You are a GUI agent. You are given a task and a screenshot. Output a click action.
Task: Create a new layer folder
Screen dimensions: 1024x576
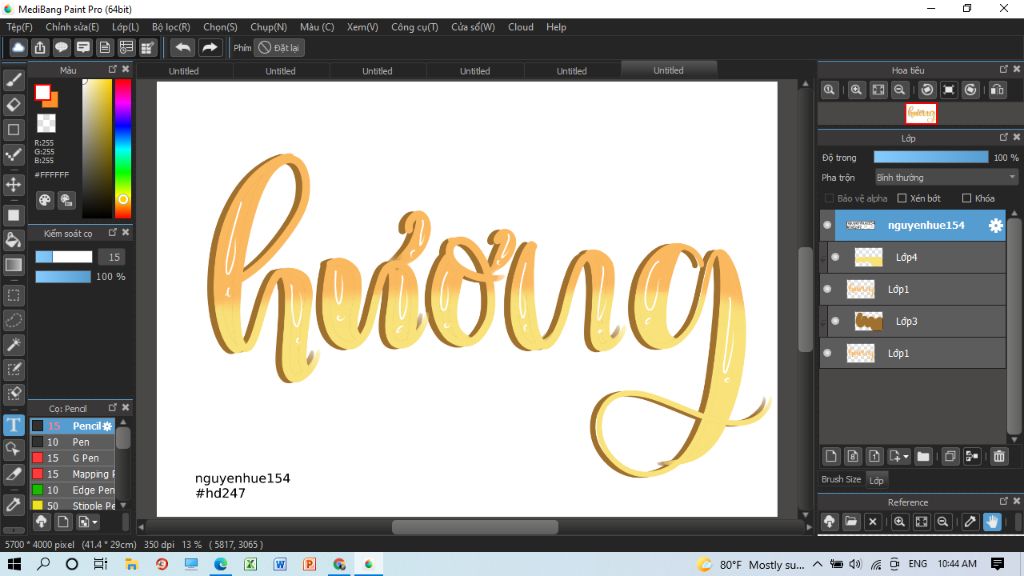coord(923,457)
